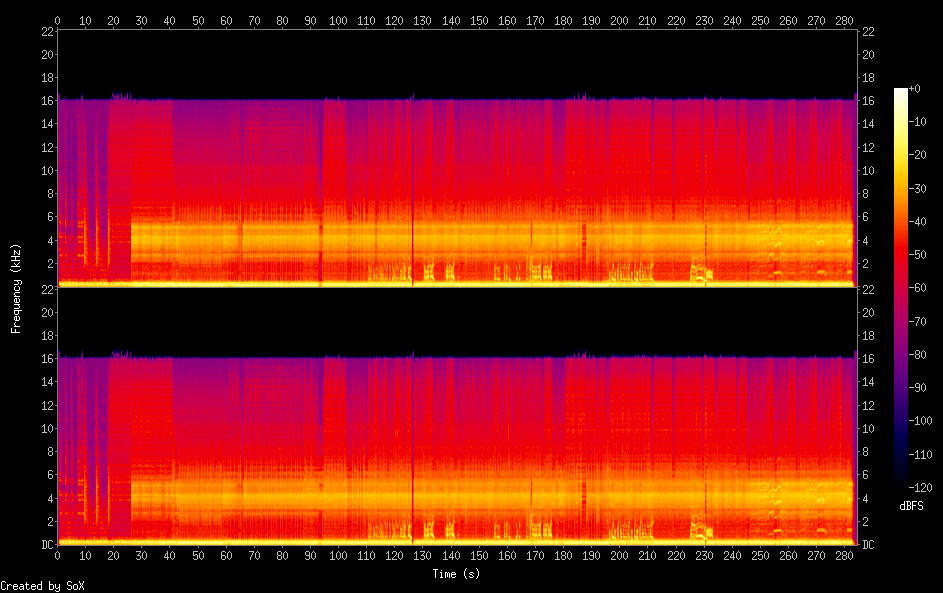Click the upper channel spectrogram plot
The image size is (943, 593).
tap(457, 159)
